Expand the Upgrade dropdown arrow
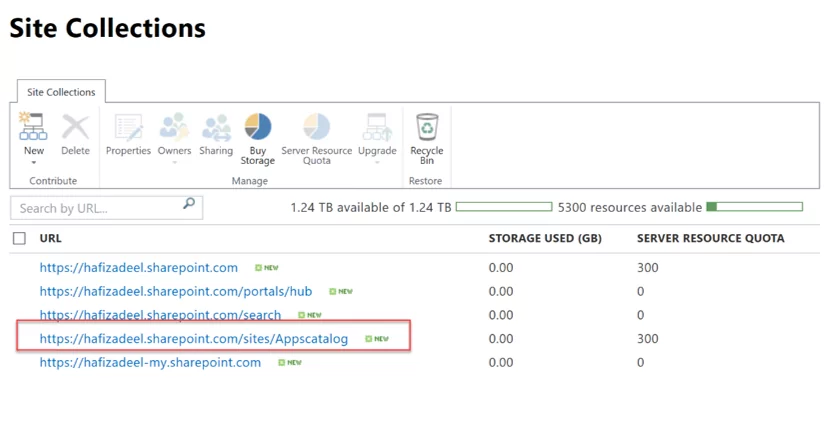The image size is (828, 428). (377, 163)
